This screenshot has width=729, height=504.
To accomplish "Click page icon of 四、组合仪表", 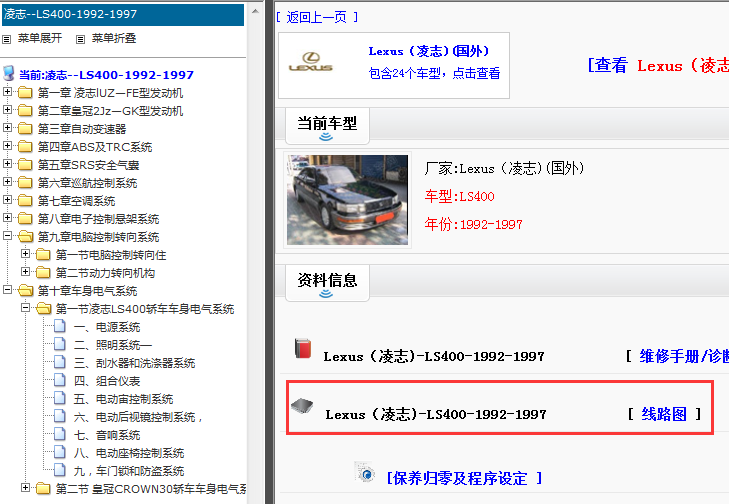I will point(60,380).
